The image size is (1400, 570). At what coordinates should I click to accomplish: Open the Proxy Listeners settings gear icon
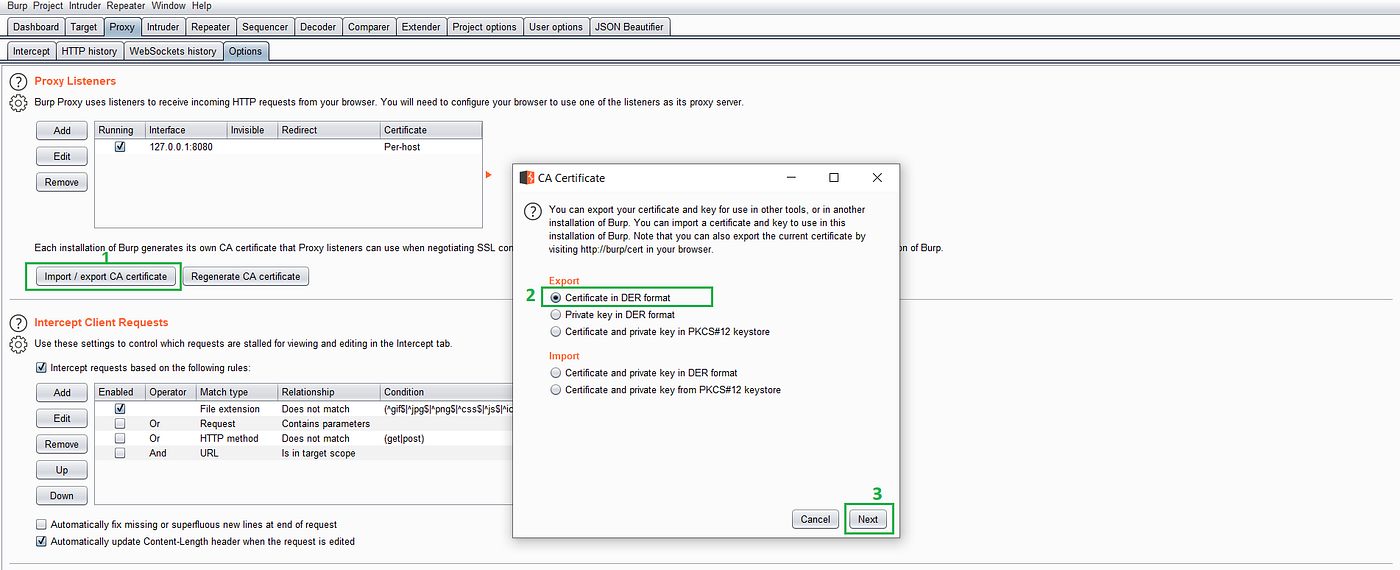coord(18,103)
